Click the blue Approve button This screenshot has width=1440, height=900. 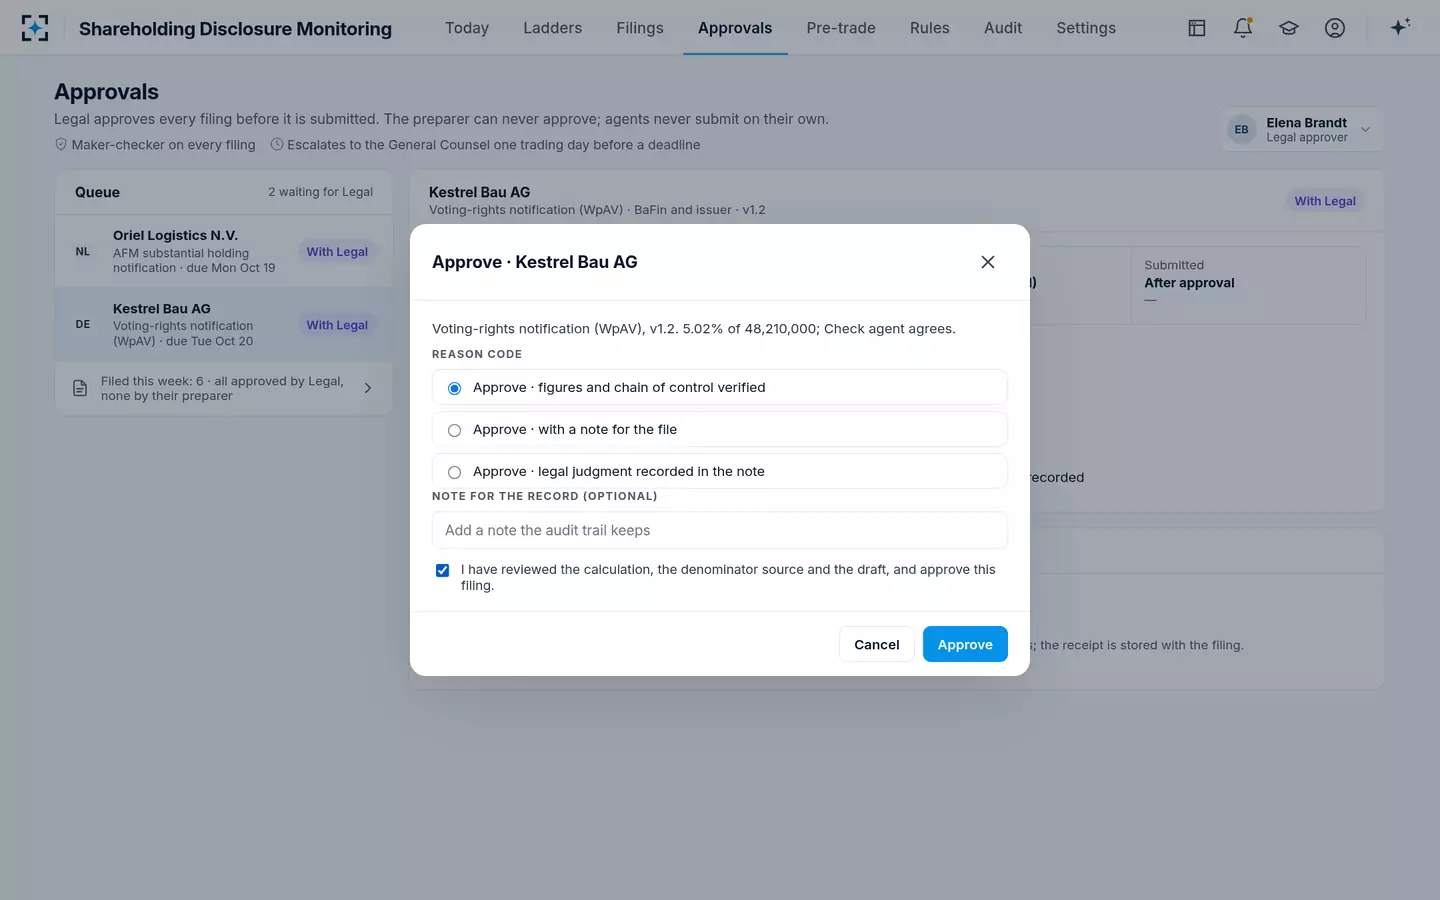[x=965, y=644]
